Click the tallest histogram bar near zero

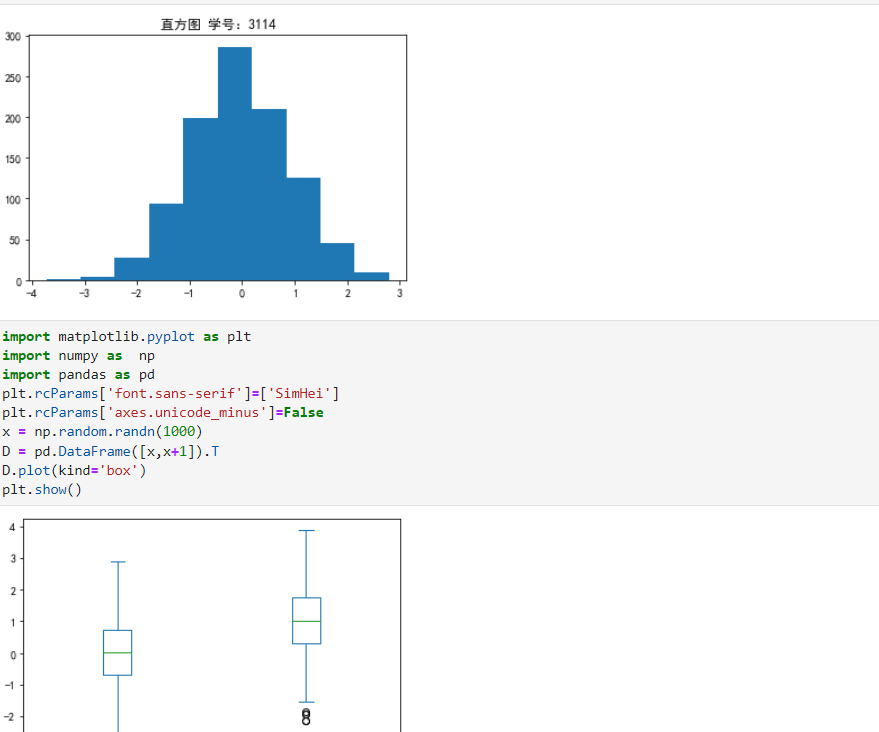point(235,164)
